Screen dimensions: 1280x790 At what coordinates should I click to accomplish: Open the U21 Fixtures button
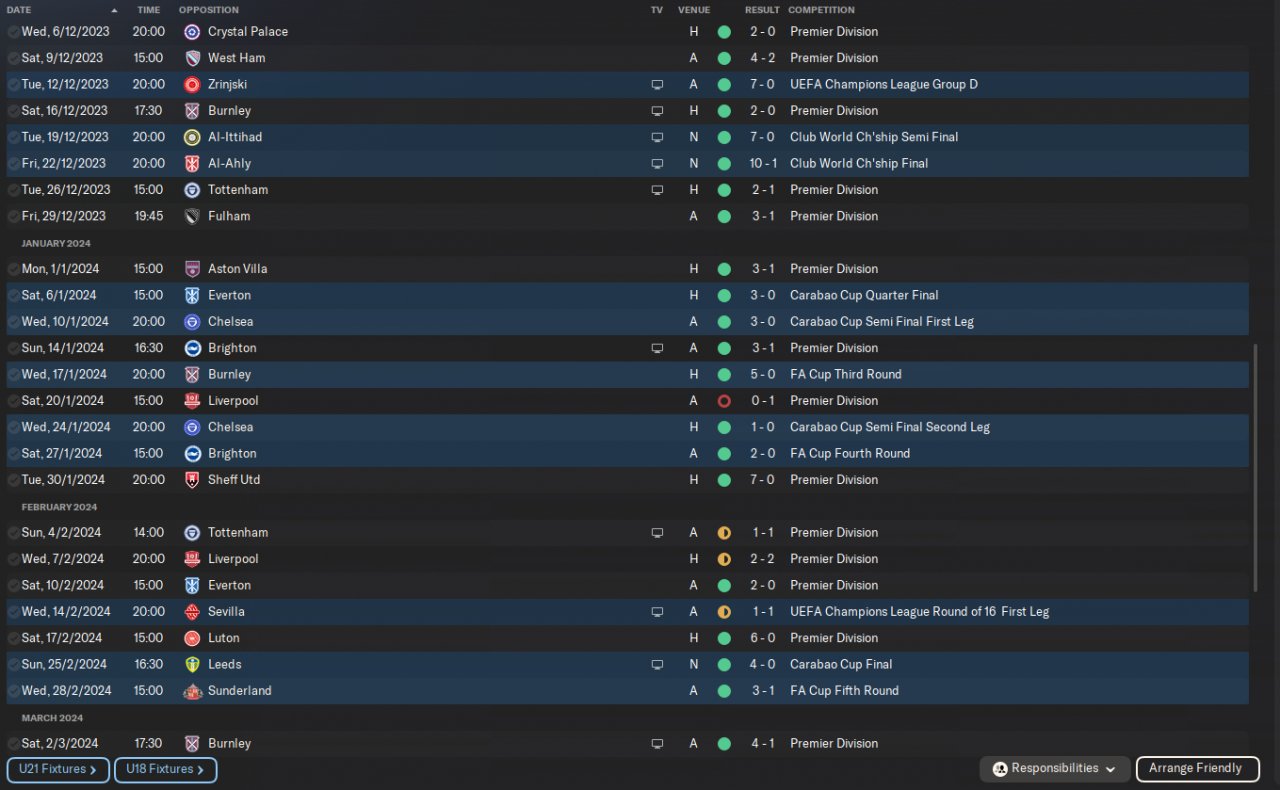[58, 770]
